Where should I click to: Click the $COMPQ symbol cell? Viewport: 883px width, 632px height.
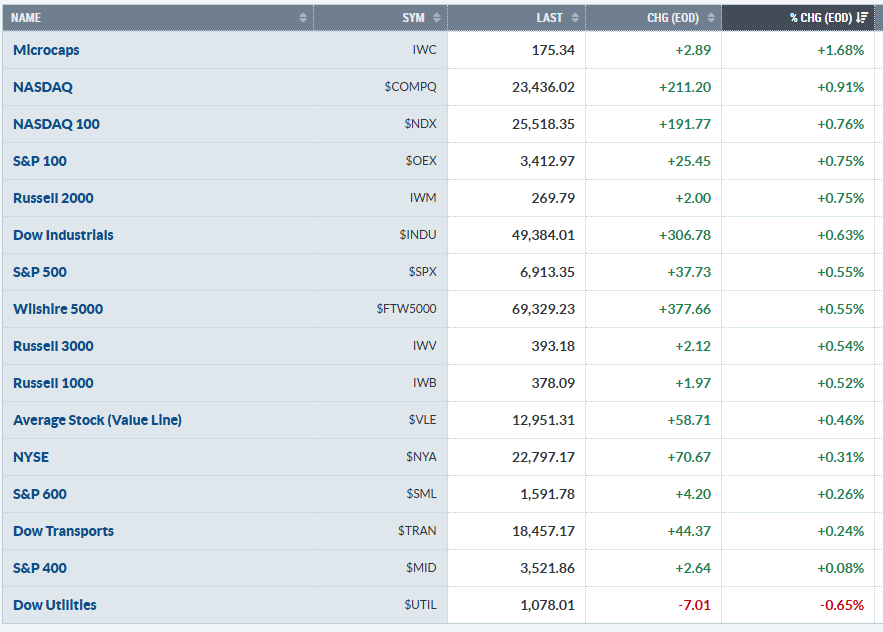pyautogui.click(x=410, y=87)
